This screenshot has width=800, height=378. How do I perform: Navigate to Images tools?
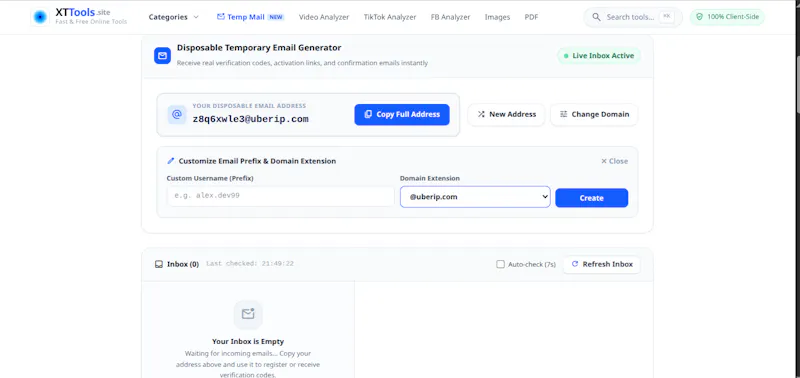497,17
